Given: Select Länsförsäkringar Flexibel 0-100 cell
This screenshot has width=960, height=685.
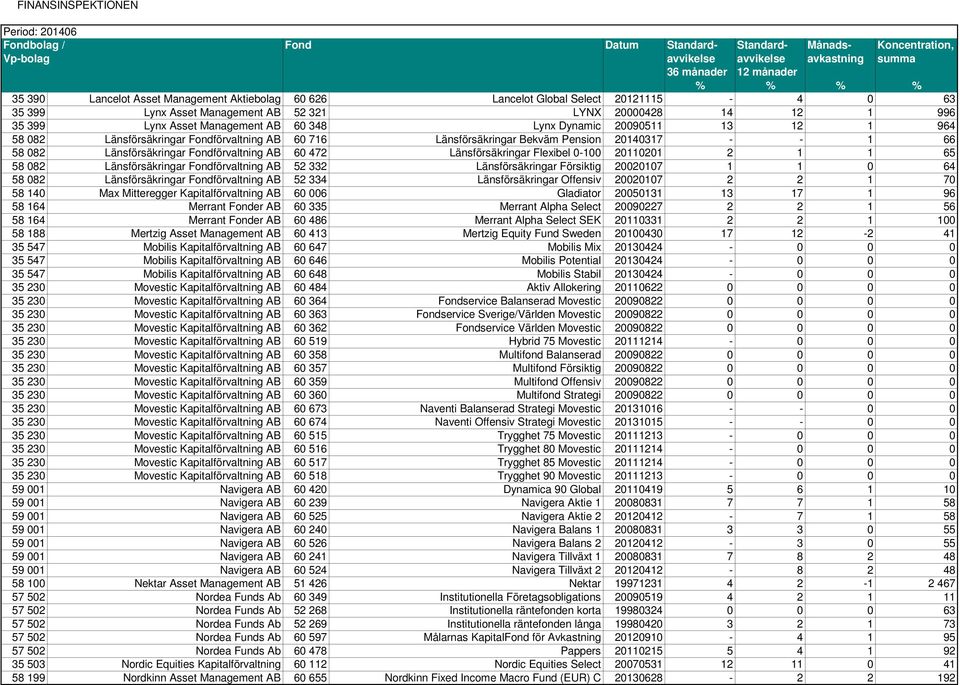Looking at the screenshot, I should click(x=465, y=153).
